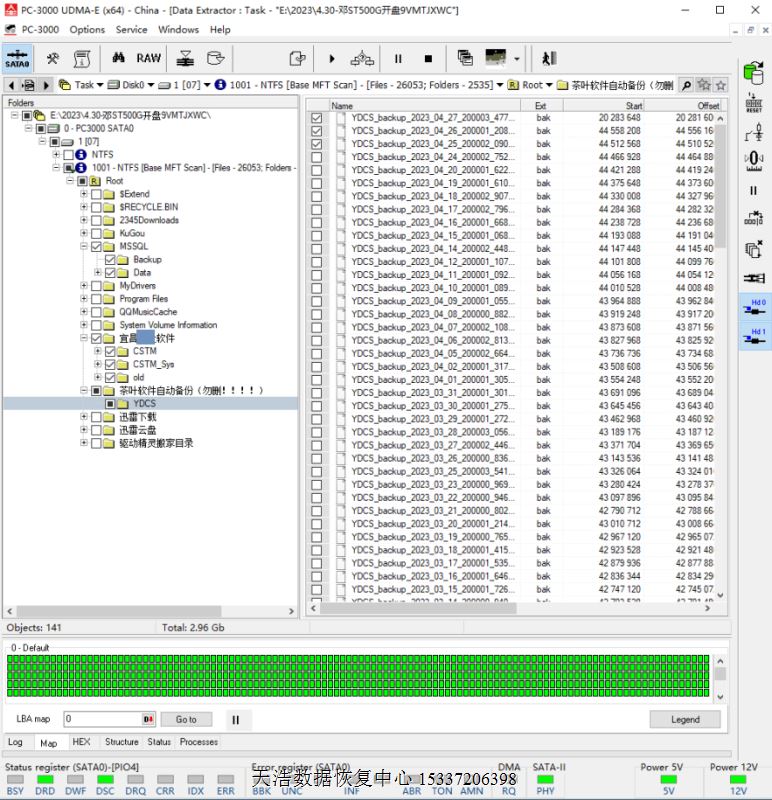
Task: Select the Hd 0 head icon
Action: [x=755, y=306]
